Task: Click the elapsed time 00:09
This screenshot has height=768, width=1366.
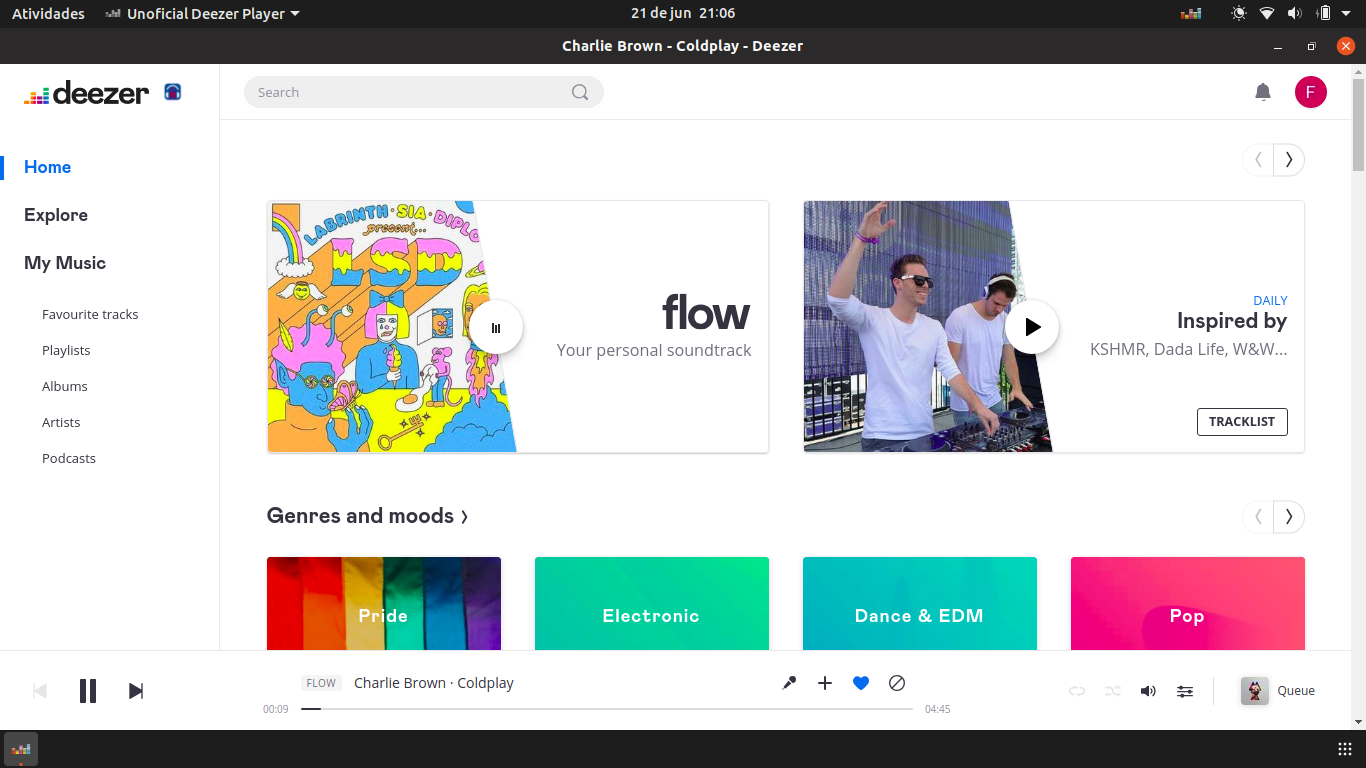Action: click(276, 709)
